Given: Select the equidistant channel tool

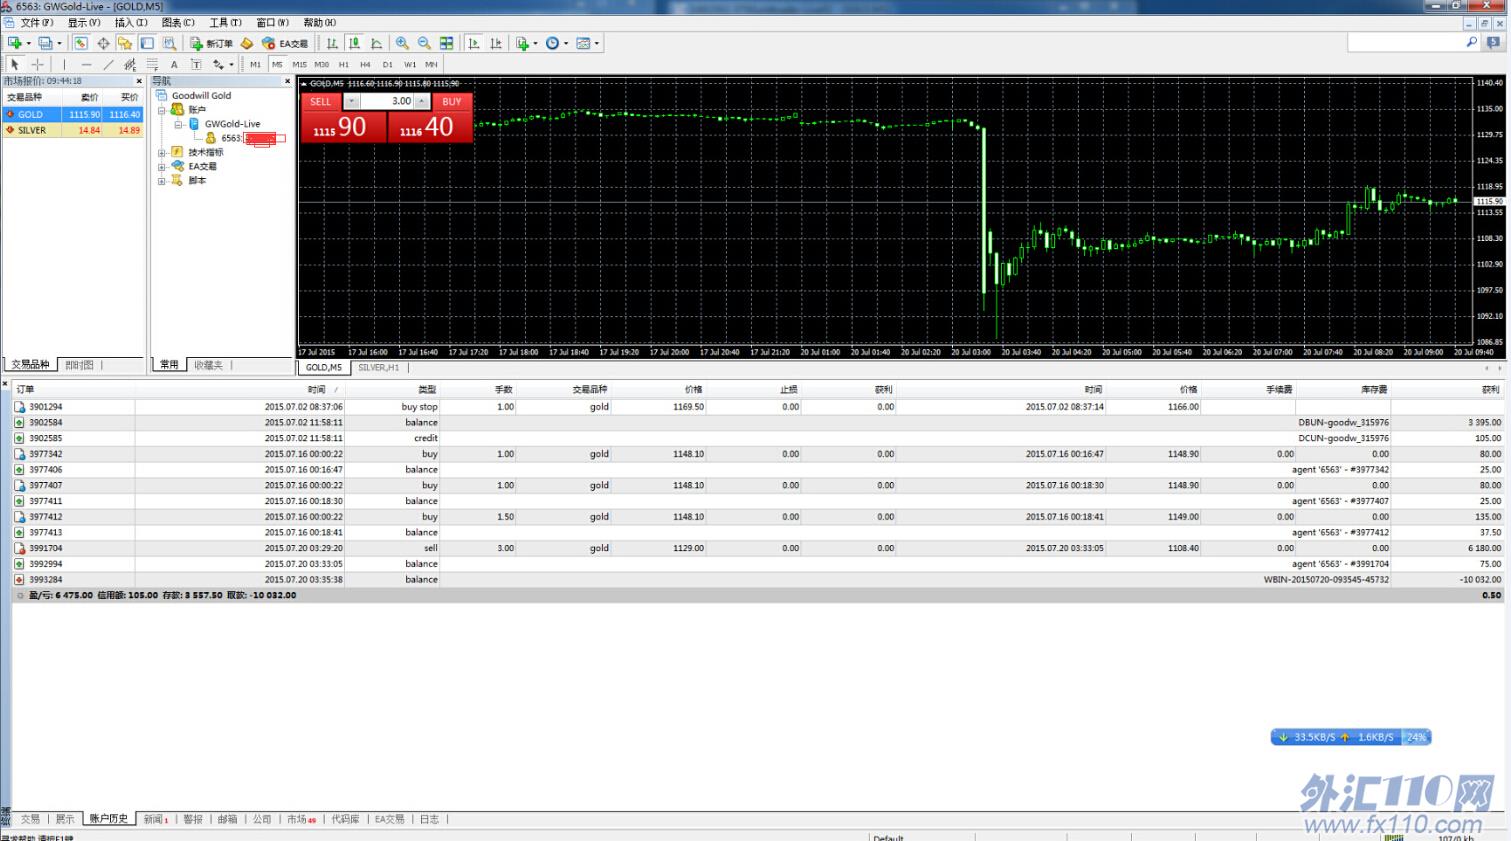Looking at the screenshot, I should tap(130, 64).
